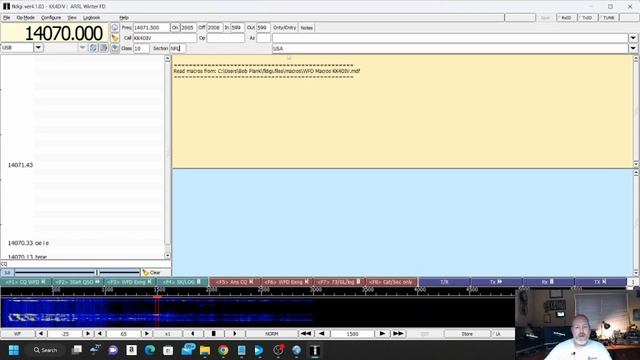Nudge cursor left of 1500 field
The height and width of the screenshot is (360, 640).
(x=322, y=334)
